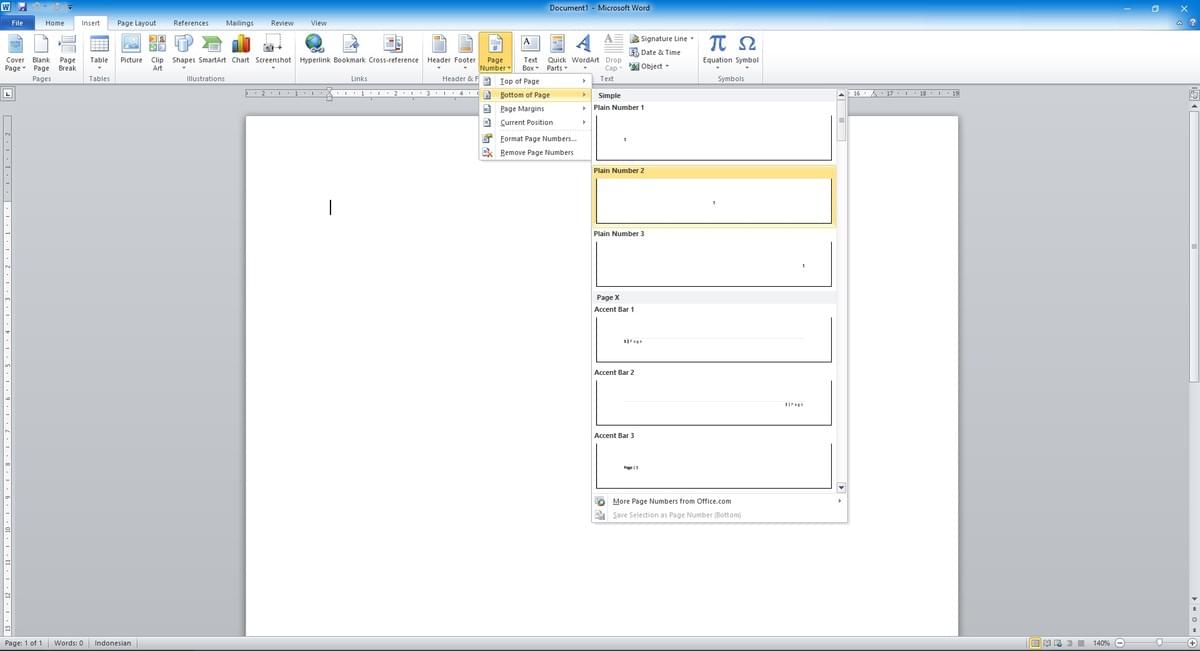The height and width of the screenshot is (651, 1200).
Task: Open the Top of Page submenu
Action: pos(520,81)
